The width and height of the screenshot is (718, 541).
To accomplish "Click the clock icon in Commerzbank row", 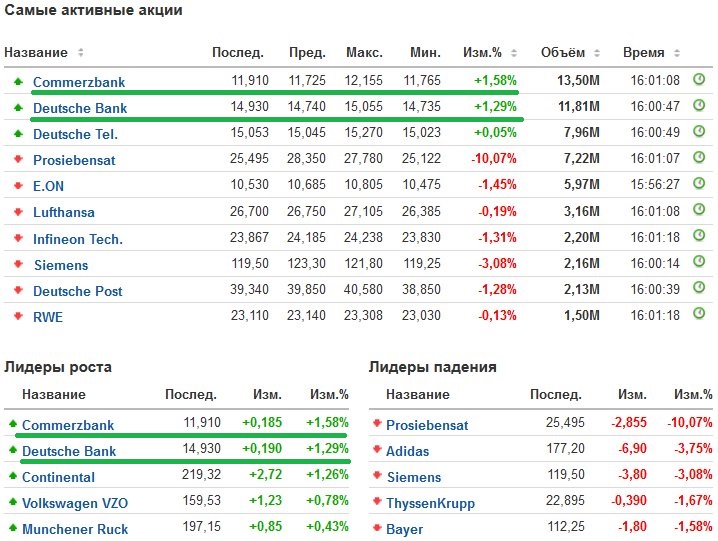I will click(699, 80).
